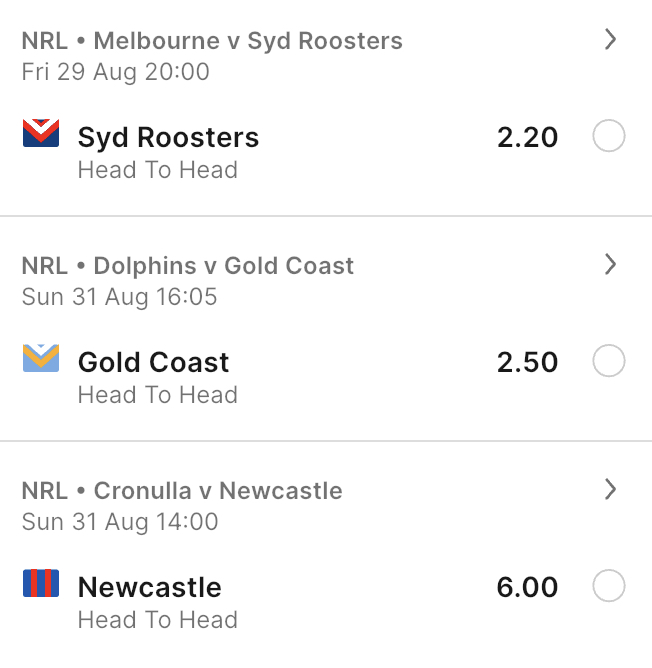Click the Syd Roosters team name
The height and width of the screenshot is (668, 652).
point(168,138)
